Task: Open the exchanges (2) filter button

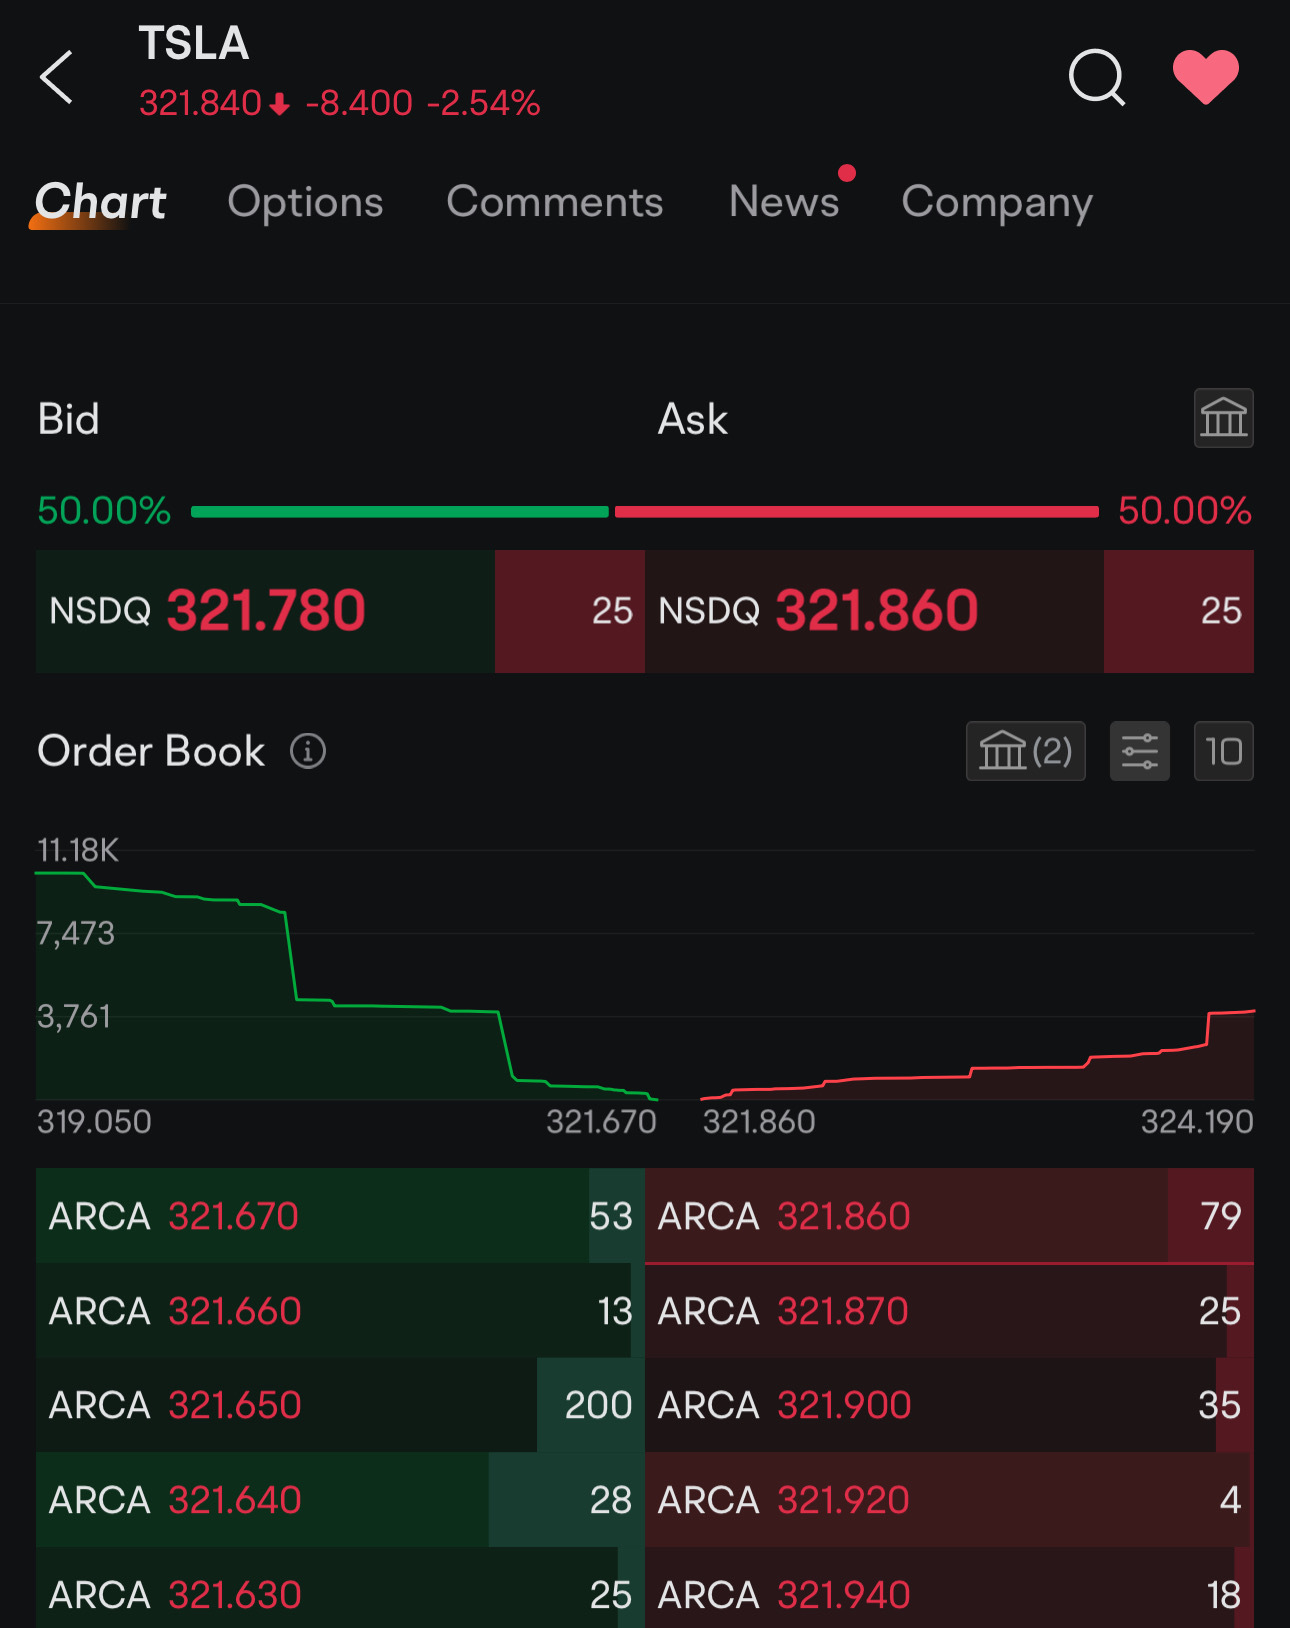Action: [x=1026, y=751]
